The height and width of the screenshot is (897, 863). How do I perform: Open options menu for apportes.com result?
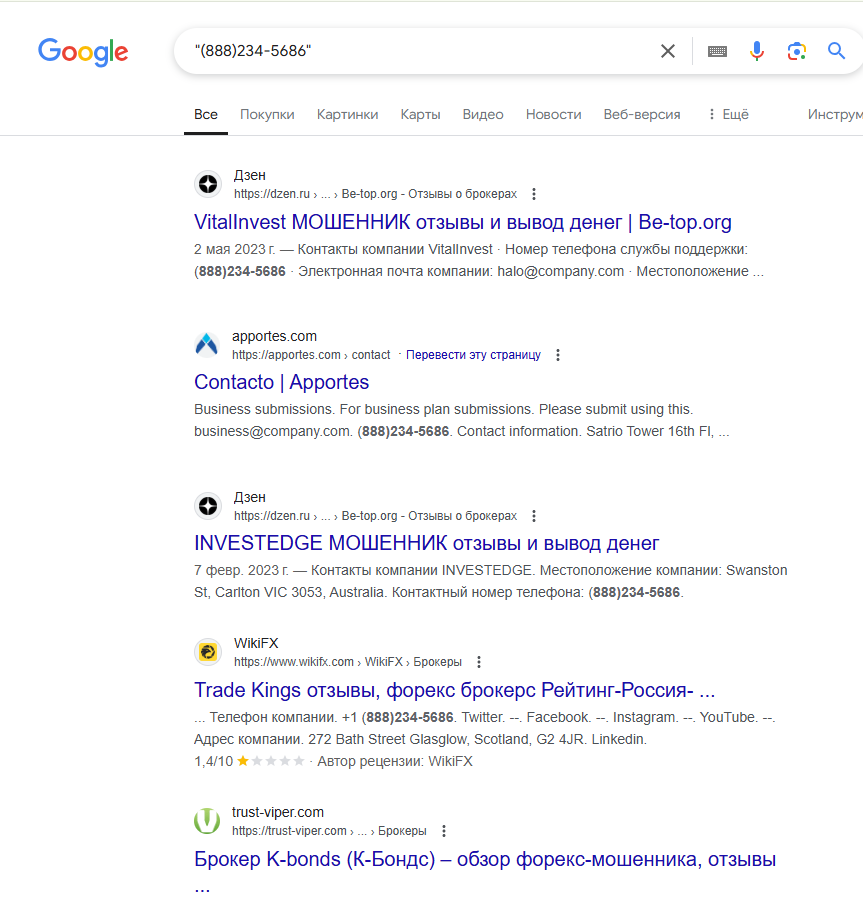click(x=558, y=355)
